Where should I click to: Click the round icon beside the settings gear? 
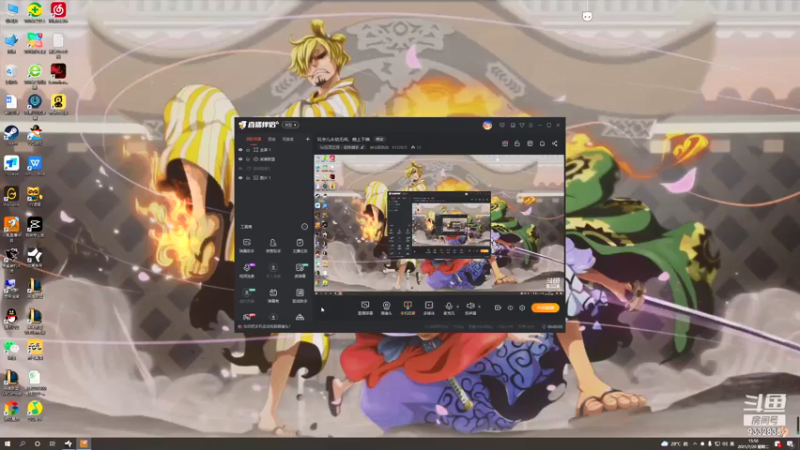(x=510, y=308)
